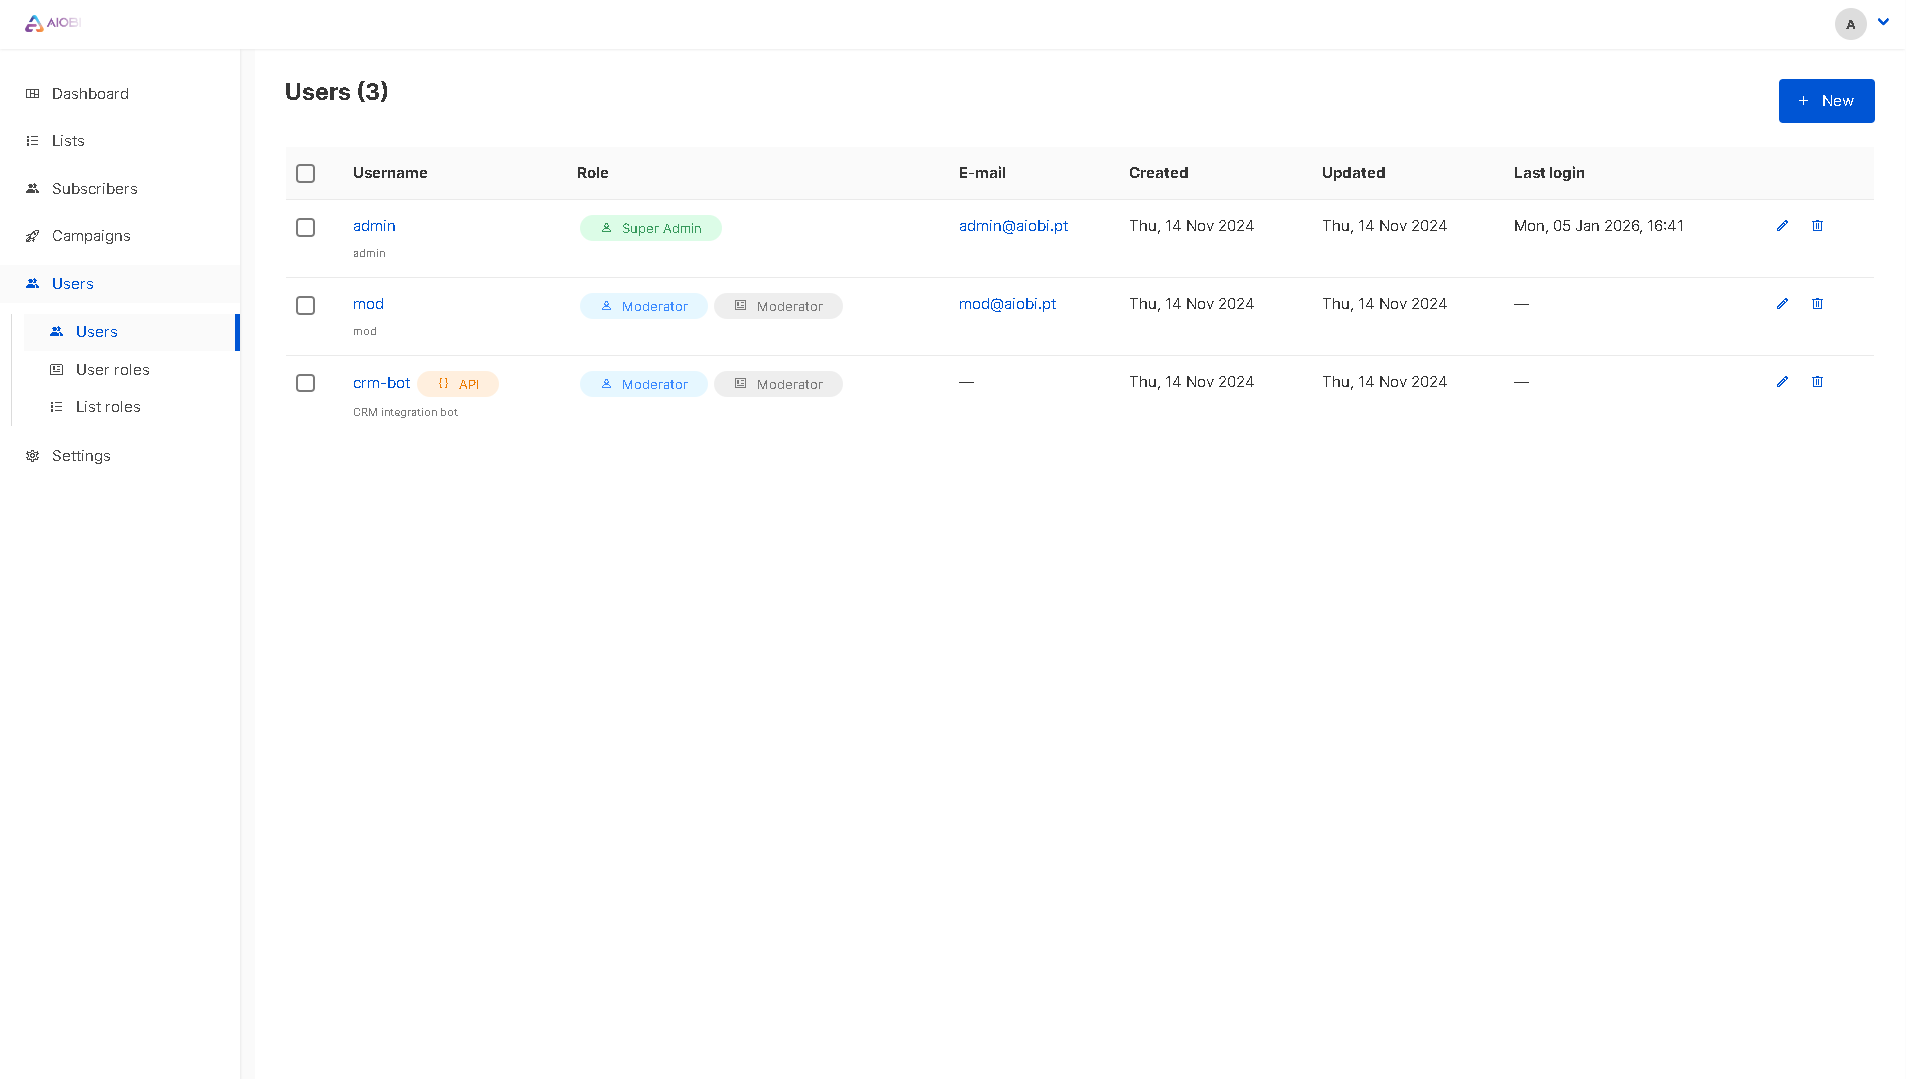Click the New user button
This screenshot has width=1906, height=1079.
[1826, 101]
